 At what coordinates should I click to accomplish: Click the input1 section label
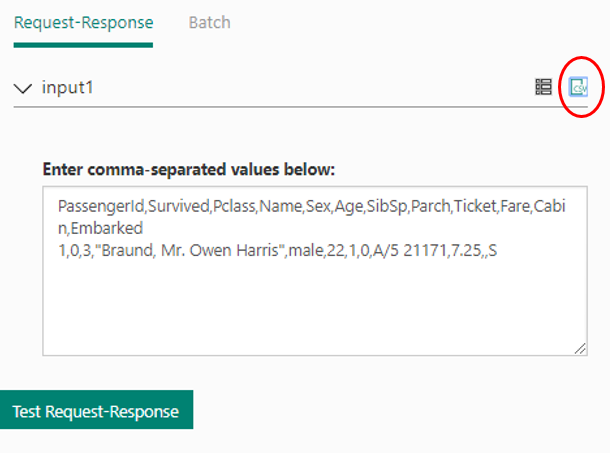[x=68, y=88]
